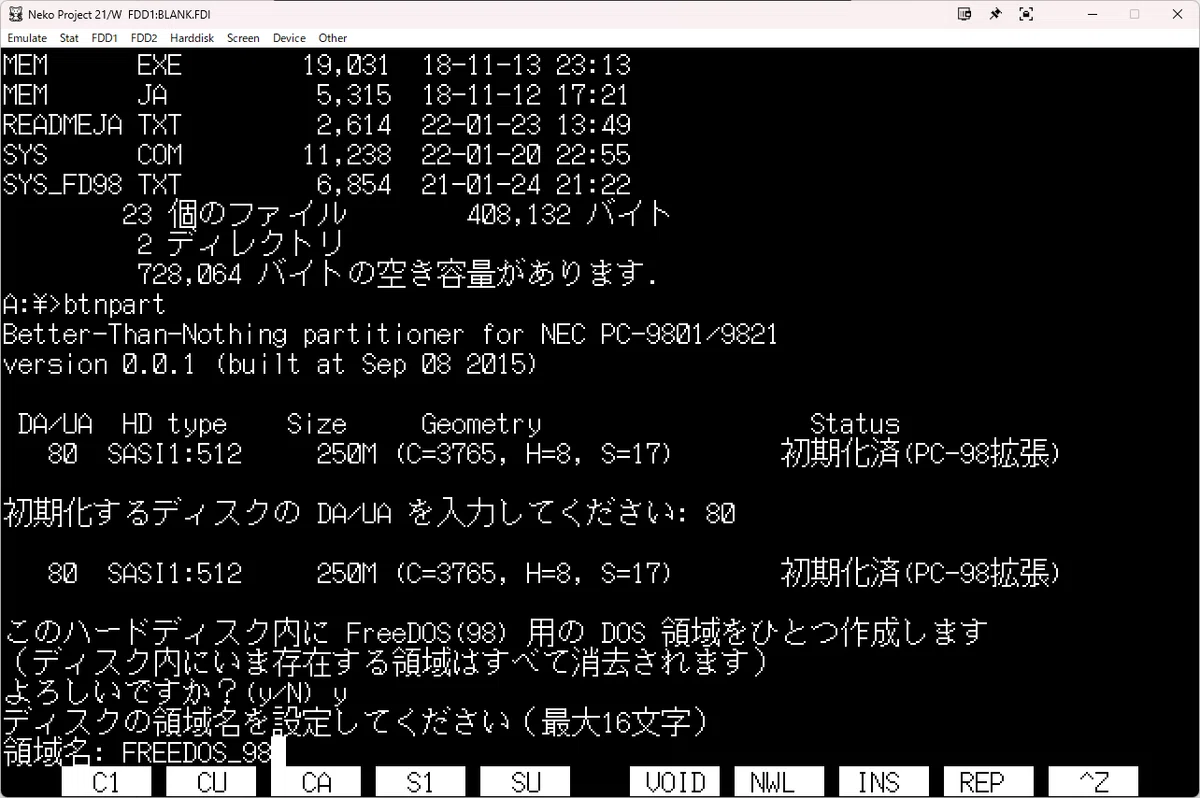Viewport: 1200px width, 798px height.
Task: Click the '408,132 バイト' total size text
Action: click(x=568, y=213)
